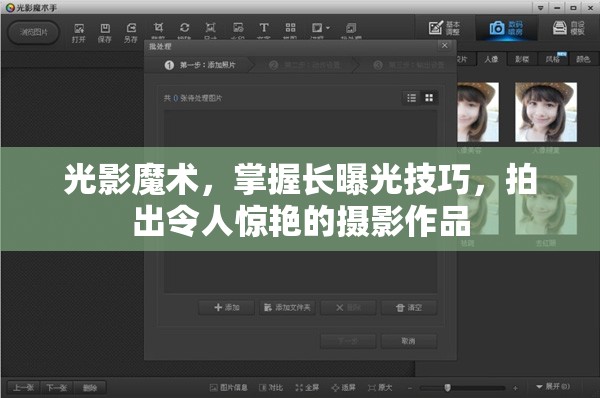
Task: Expand the border tool dropdown arrow
Action: click(328, 28)
